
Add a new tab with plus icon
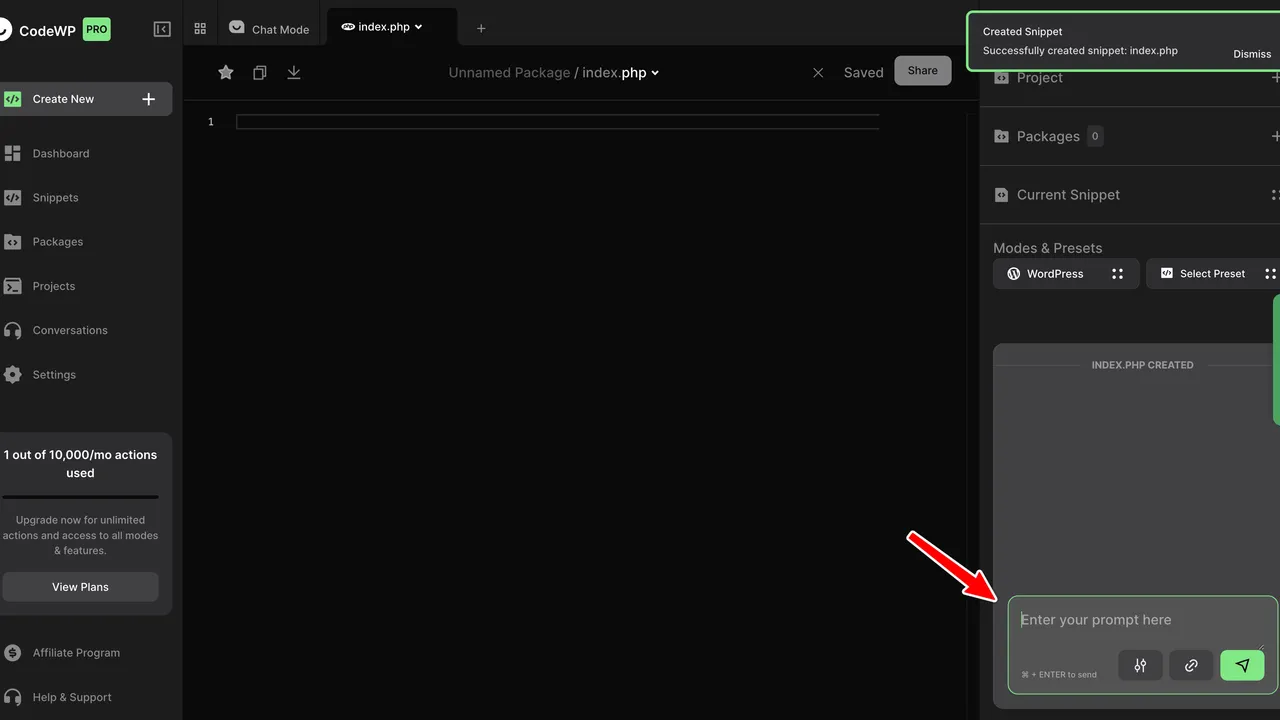tap(481, 28)
